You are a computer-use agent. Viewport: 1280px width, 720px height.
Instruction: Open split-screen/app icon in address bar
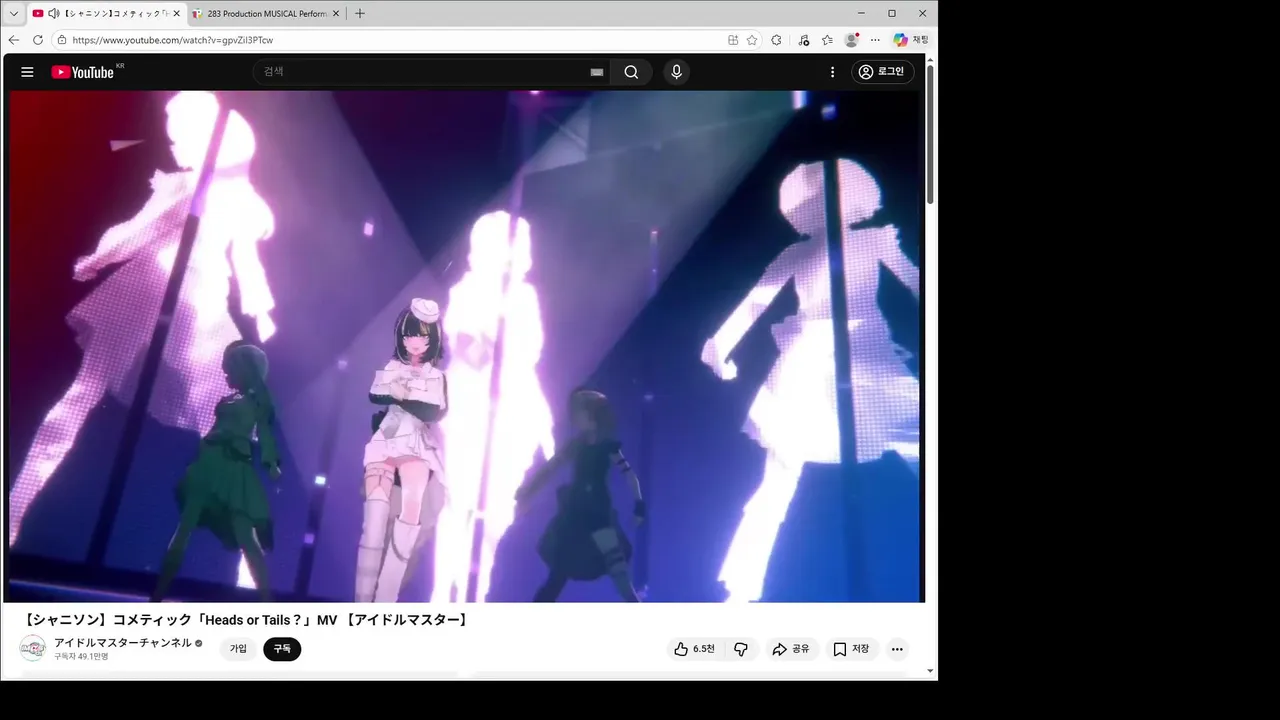(733, 40)
